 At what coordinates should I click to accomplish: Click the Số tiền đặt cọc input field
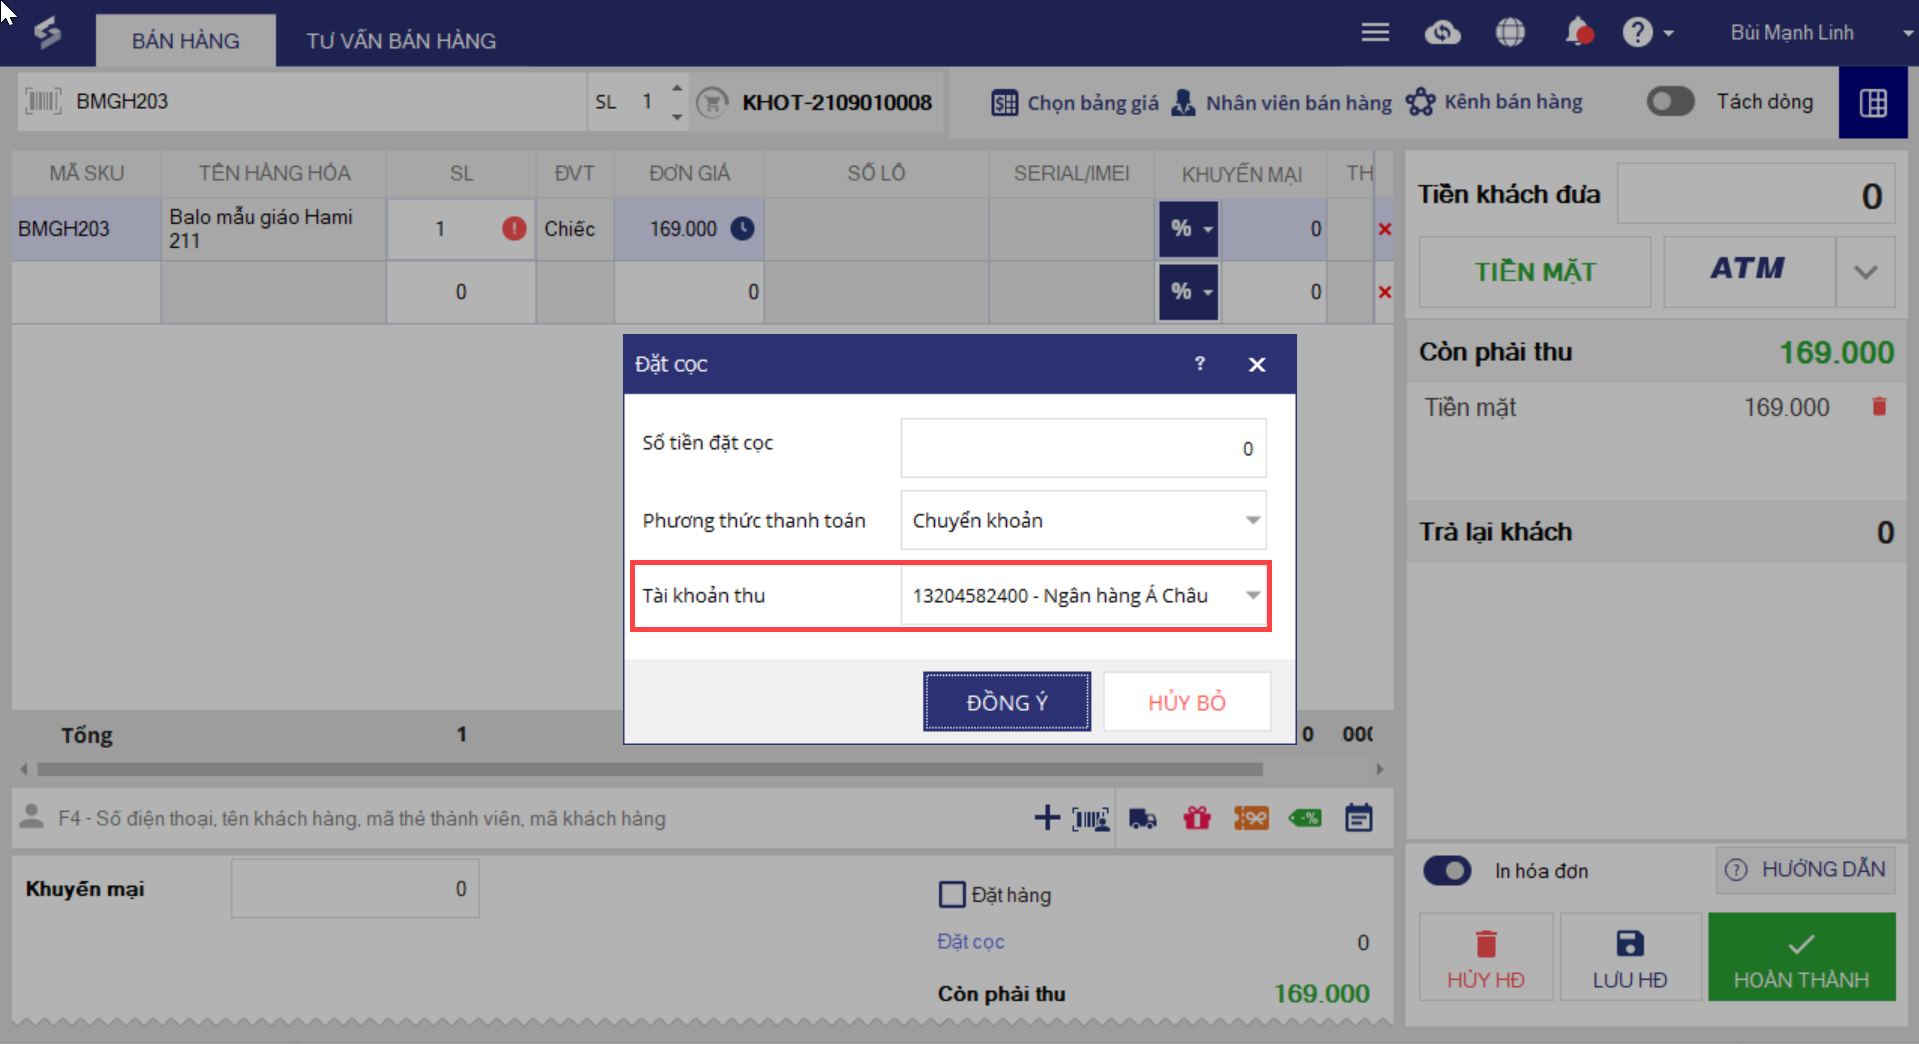[x=1082, y=449]
